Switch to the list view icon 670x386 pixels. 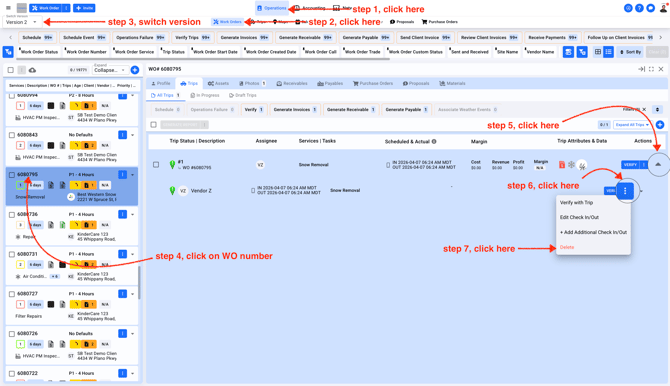coord(608,52)
